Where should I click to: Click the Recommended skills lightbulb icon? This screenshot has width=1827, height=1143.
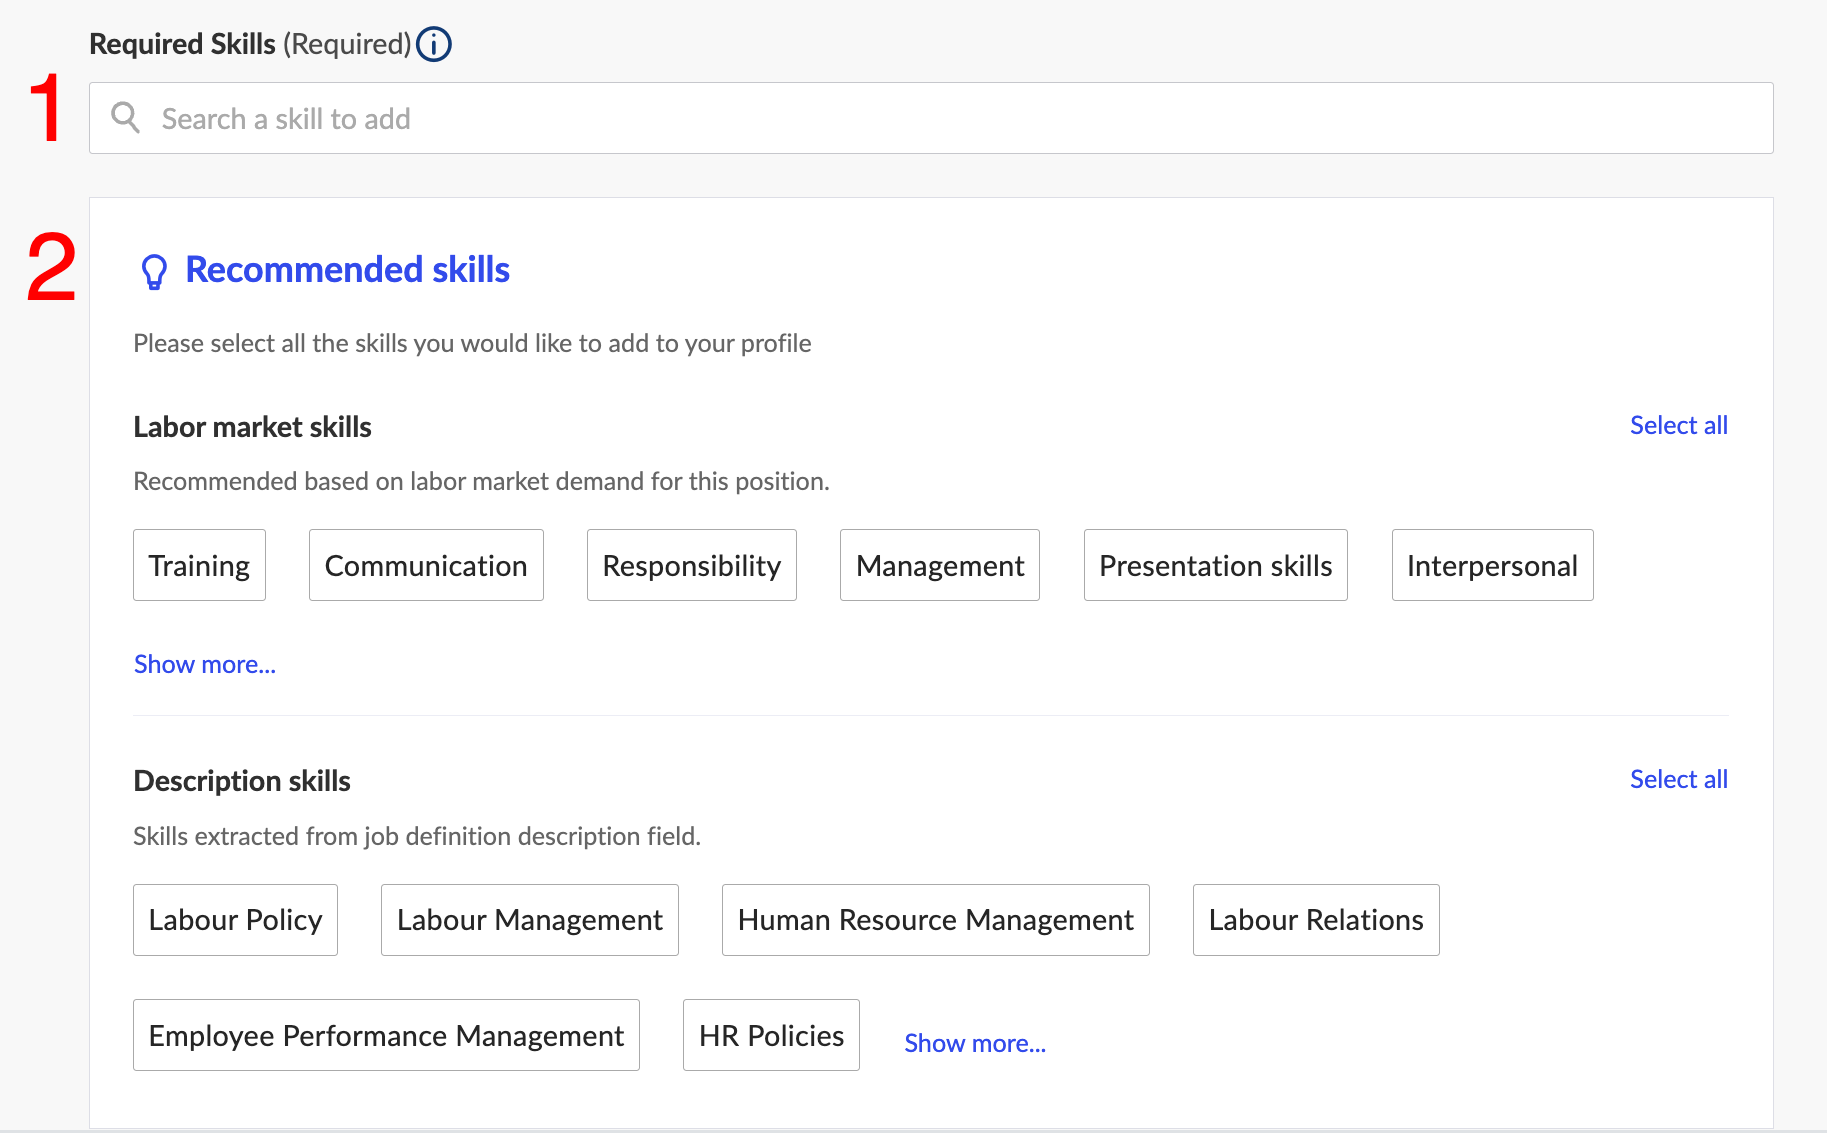(154, 271)
